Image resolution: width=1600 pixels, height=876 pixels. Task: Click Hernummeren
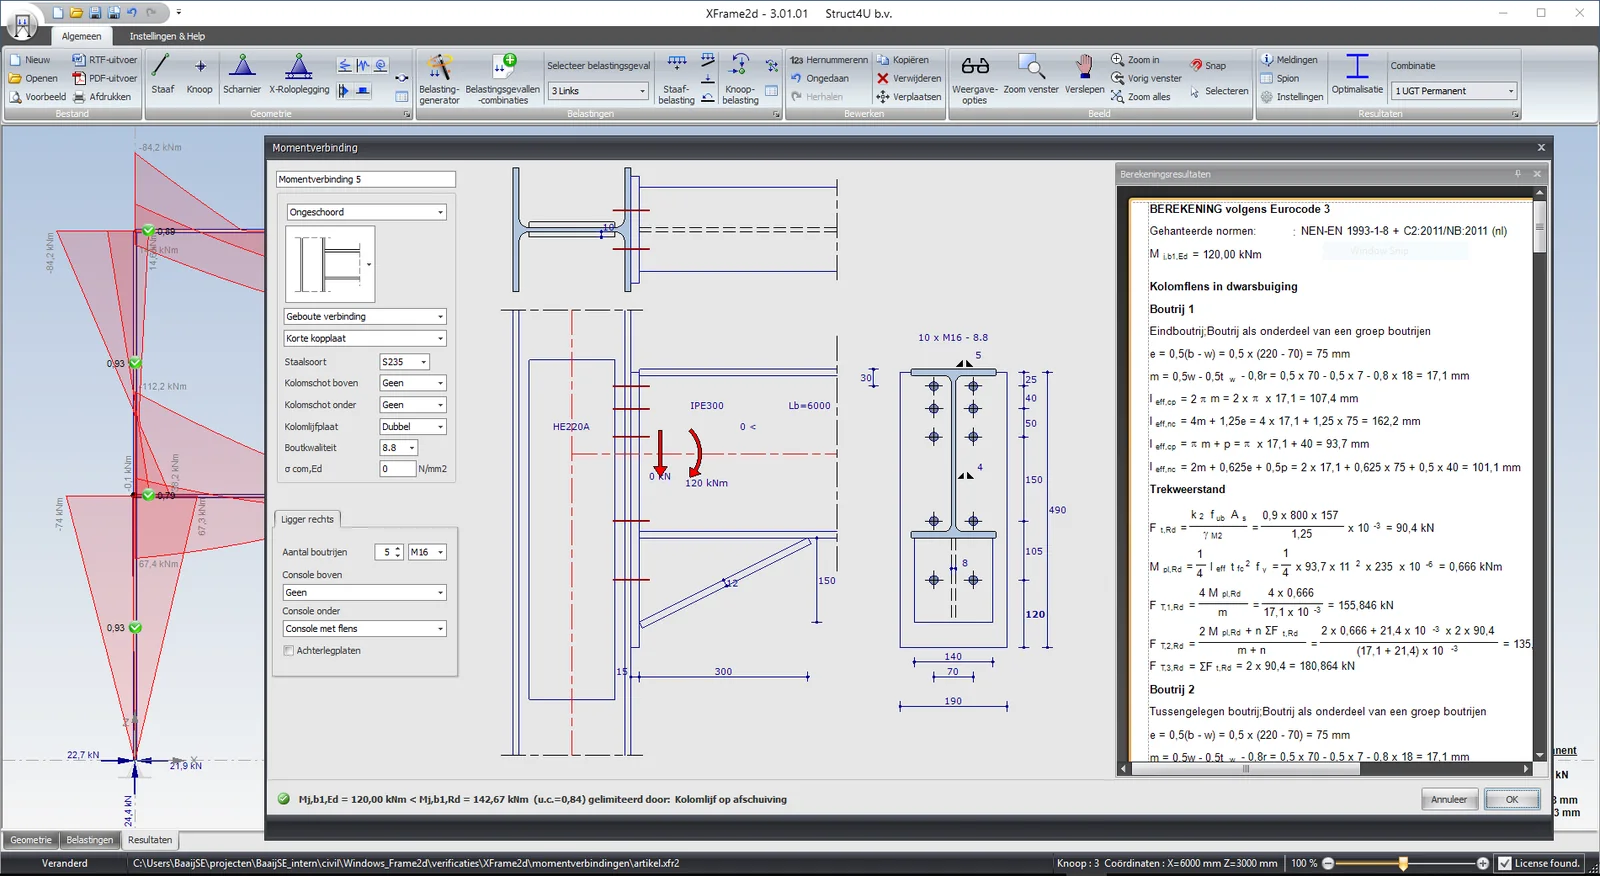tap(829, 60)
